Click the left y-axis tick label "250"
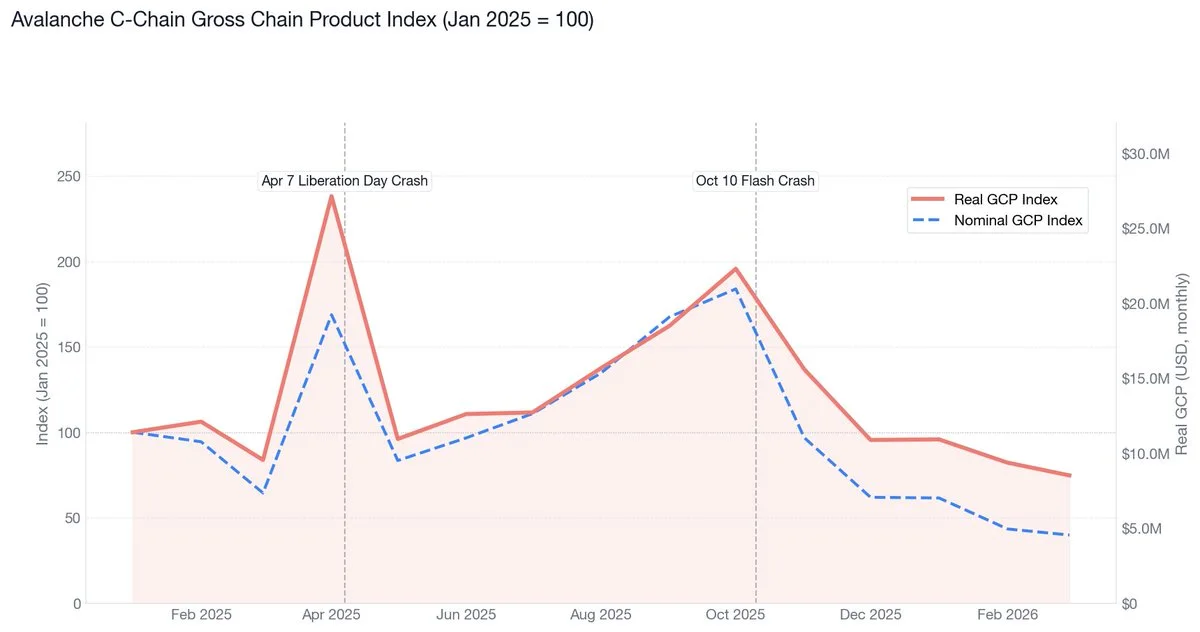This screenshot has width=1200, height=632. 69,177
